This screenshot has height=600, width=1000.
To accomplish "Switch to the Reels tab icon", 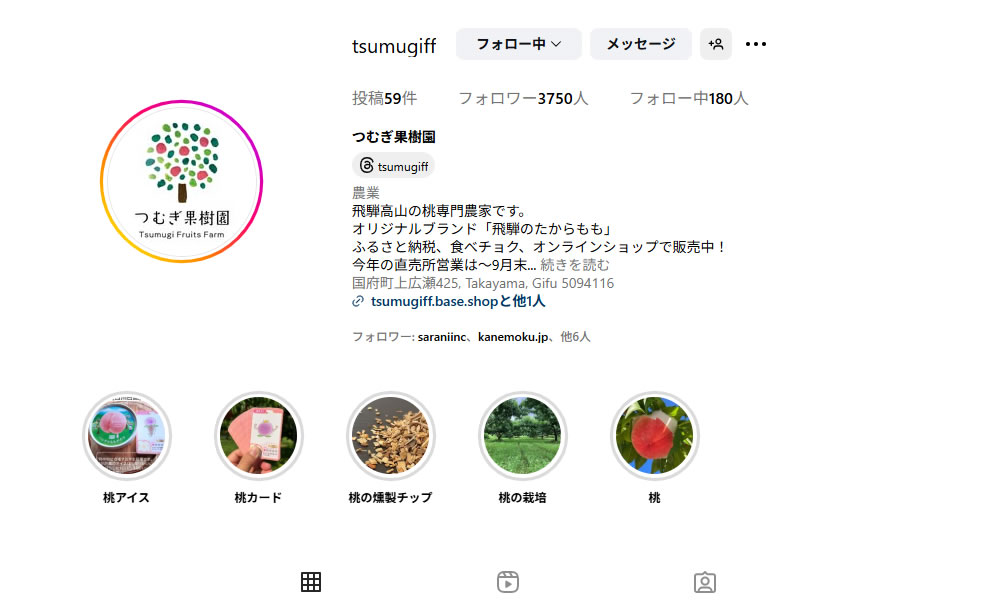I will tap(508, 582).
